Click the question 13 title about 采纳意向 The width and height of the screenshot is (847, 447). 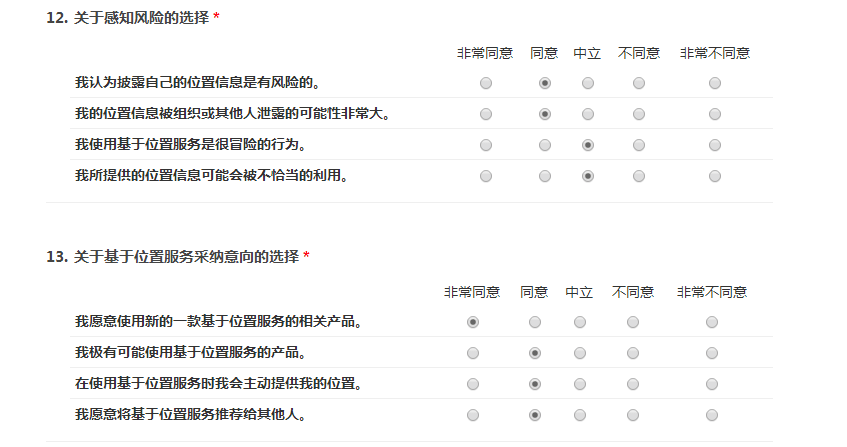pos(186,257)
